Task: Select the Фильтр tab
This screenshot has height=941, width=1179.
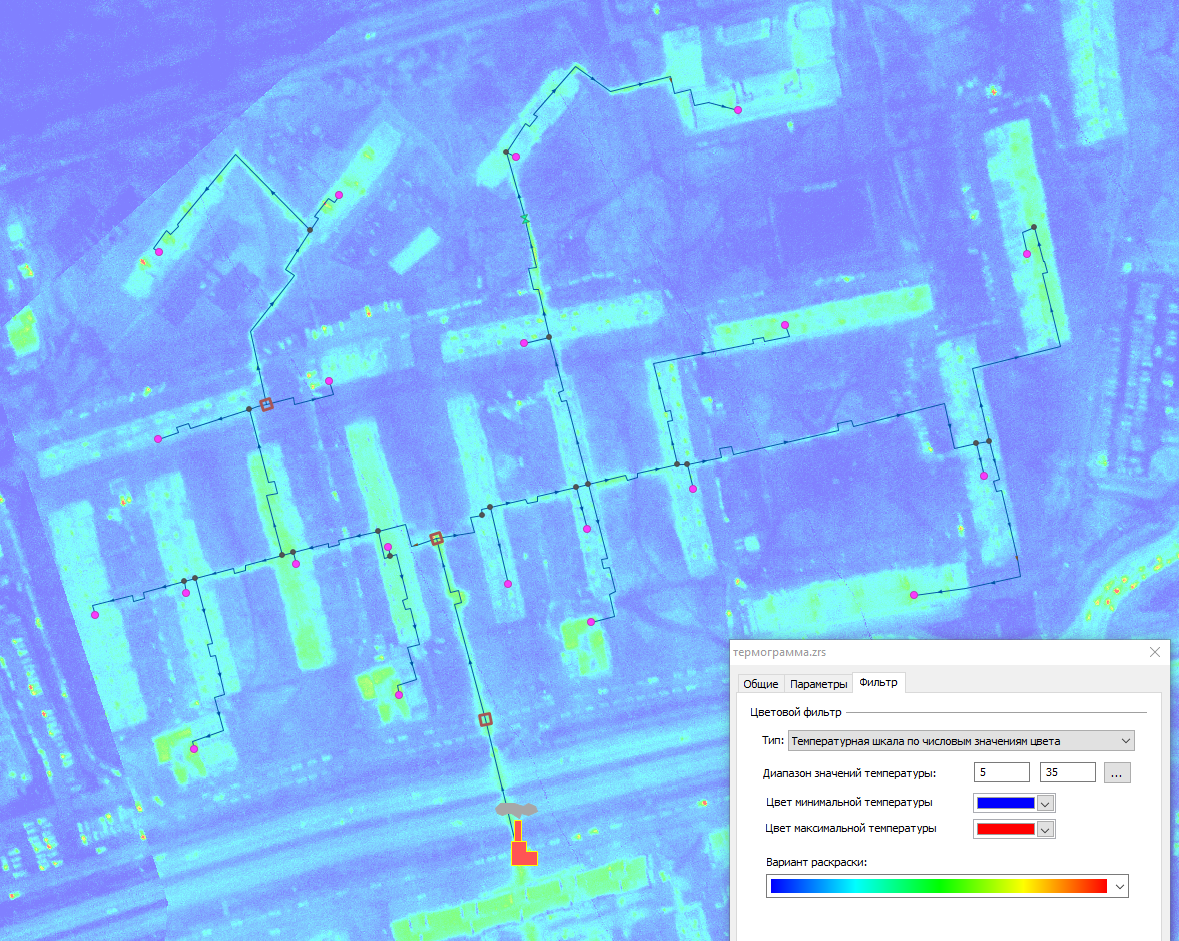Action: click(x=879, y=683)
